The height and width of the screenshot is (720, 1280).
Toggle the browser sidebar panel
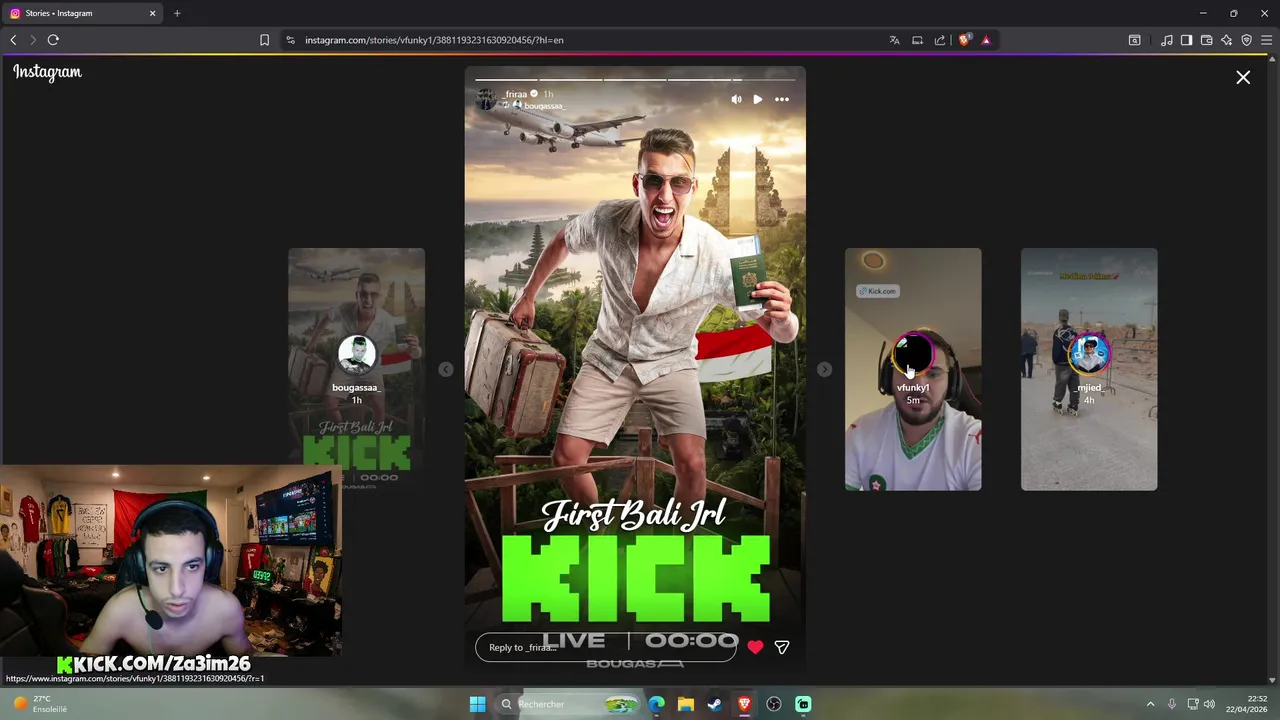pyautogui.click(x=1186, y=40)
